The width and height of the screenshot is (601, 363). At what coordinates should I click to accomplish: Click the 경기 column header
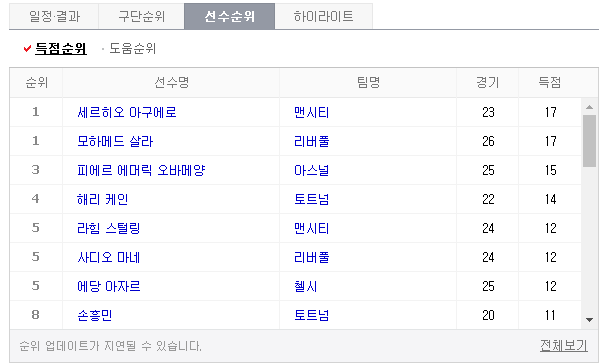click(488, 82)
